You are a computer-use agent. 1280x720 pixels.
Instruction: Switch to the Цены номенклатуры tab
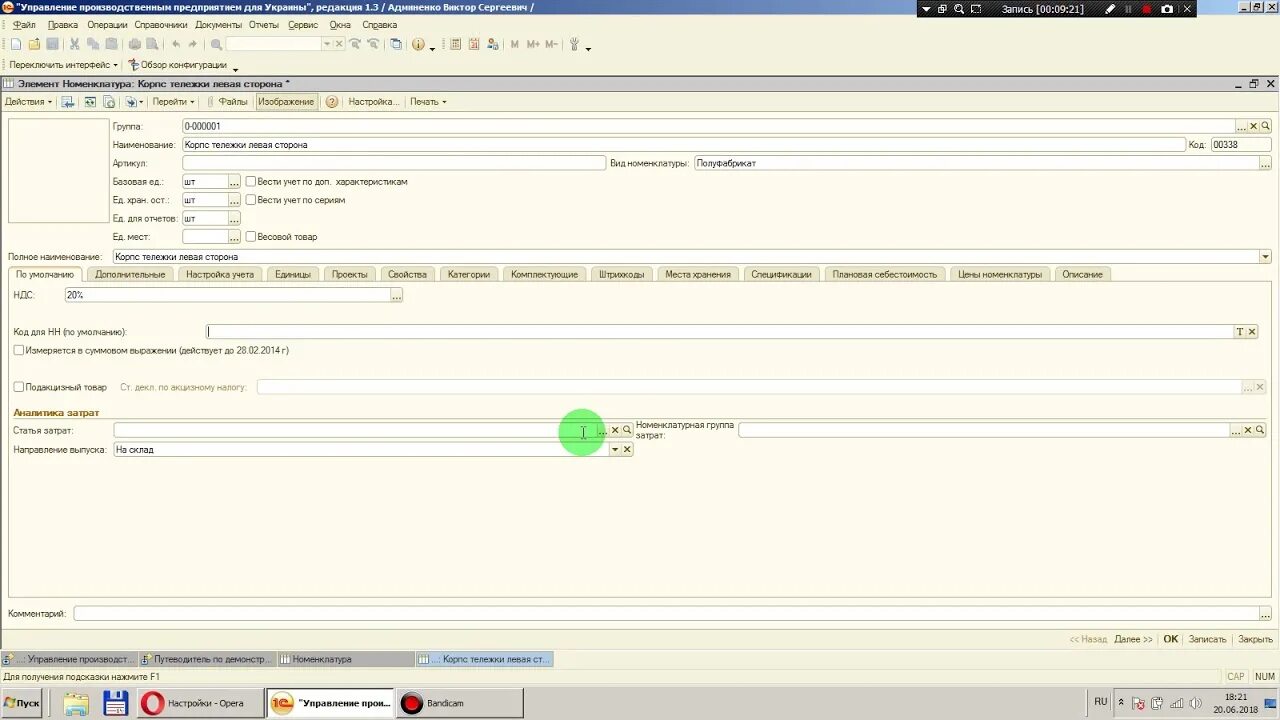click(x=1000, y=274)
